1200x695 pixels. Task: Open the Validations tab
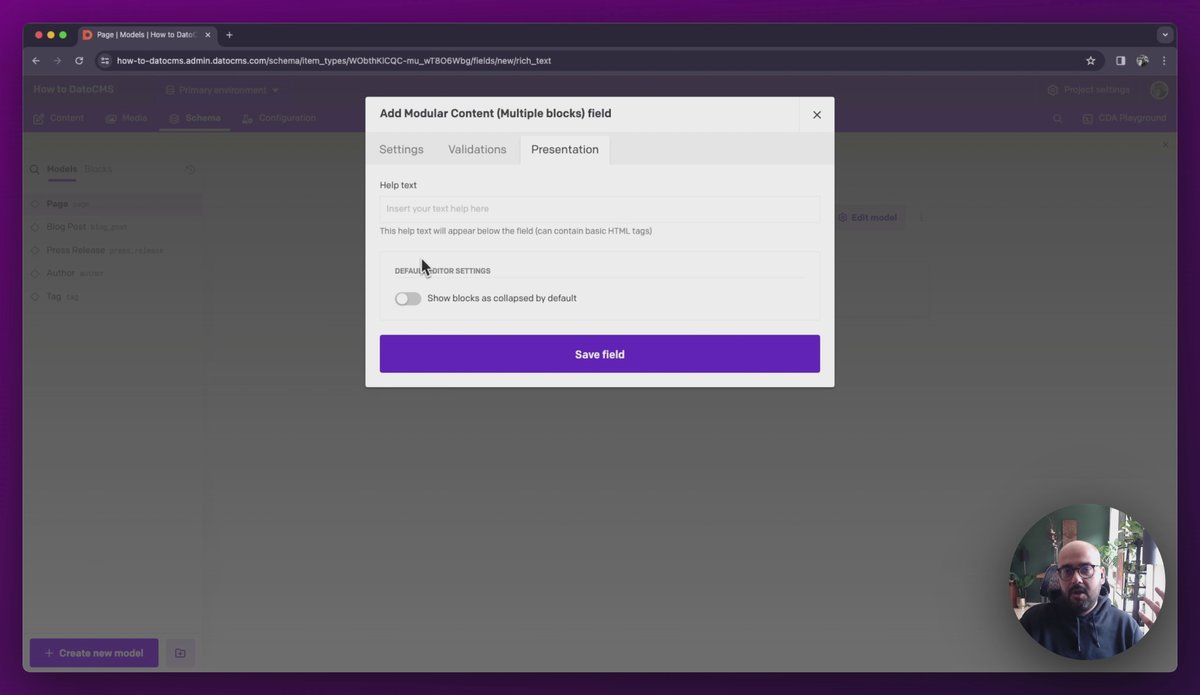pyautogui.click(x=477, y=150)
